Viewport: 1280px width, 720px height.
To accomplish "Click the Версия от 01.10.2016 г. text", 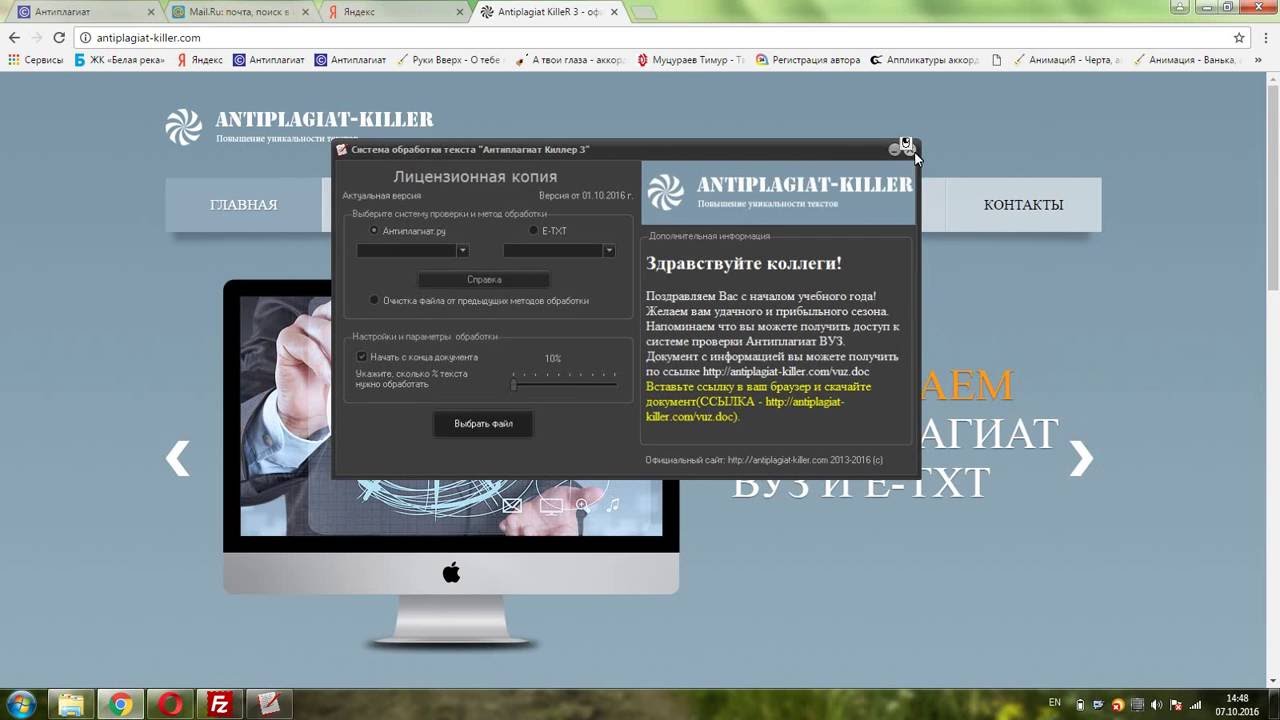I will [x=586, y=196].
